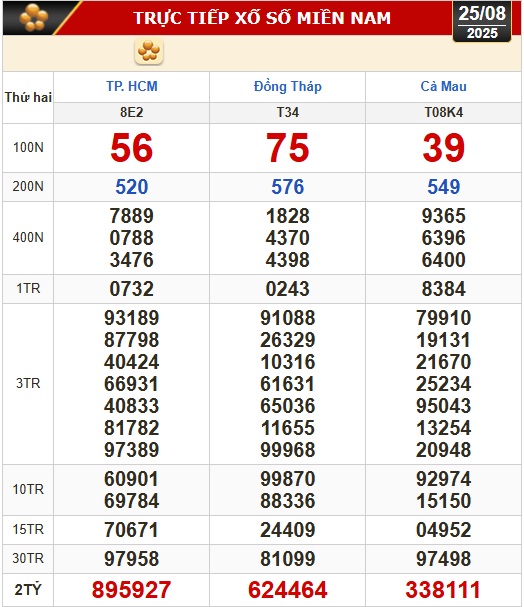Click the 25/08 2025 date badge
The image size is (524, 607).
482,22
